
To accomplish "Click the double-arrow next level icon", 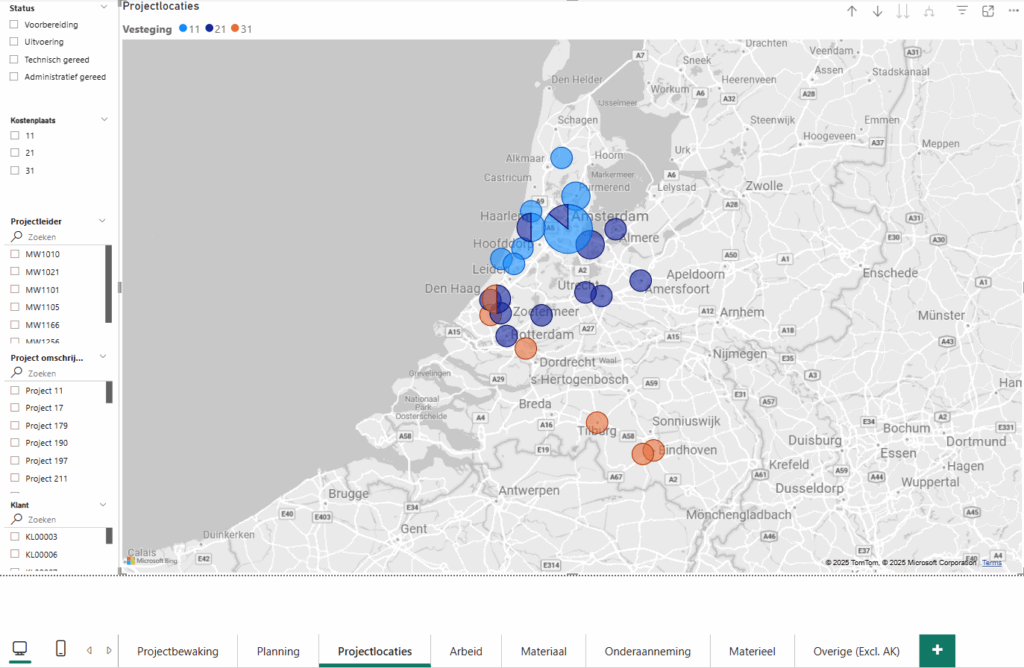I will 903,11.
